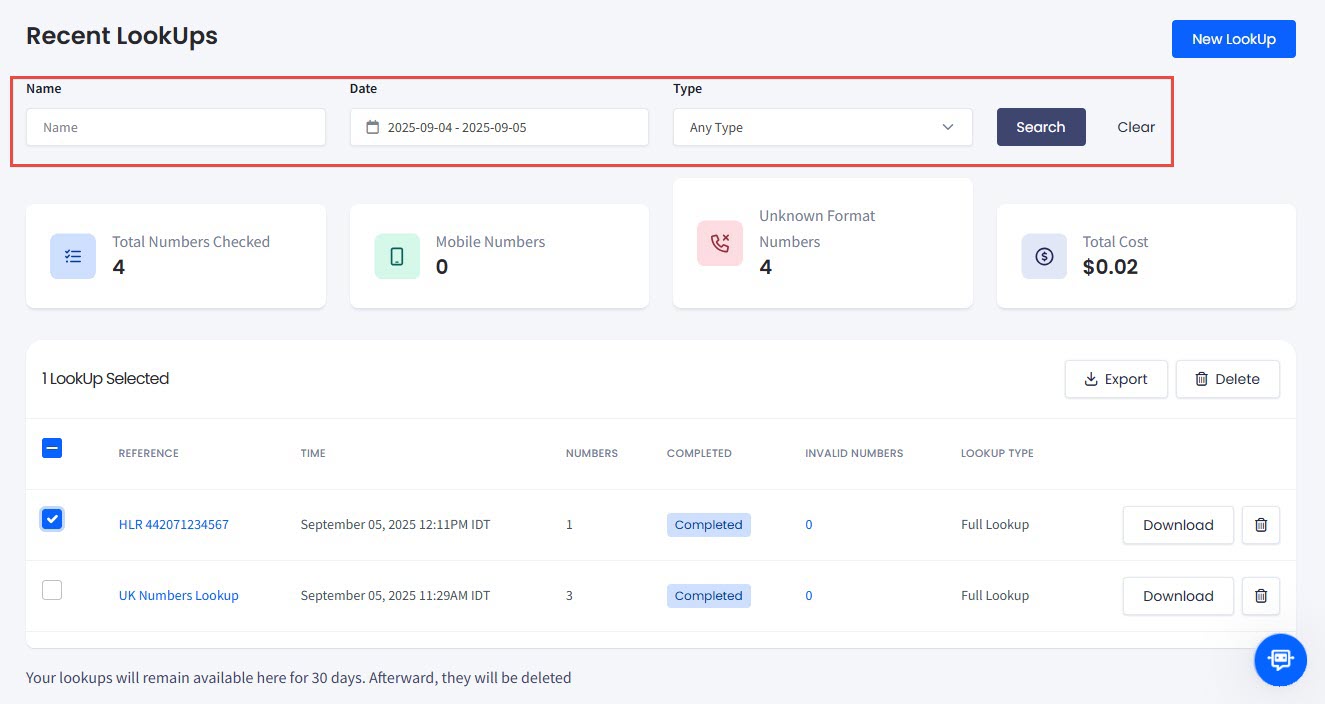This screenshot has width=1325, height=704.
Task: Click the TIME column header
Action: tap(313, 454)
